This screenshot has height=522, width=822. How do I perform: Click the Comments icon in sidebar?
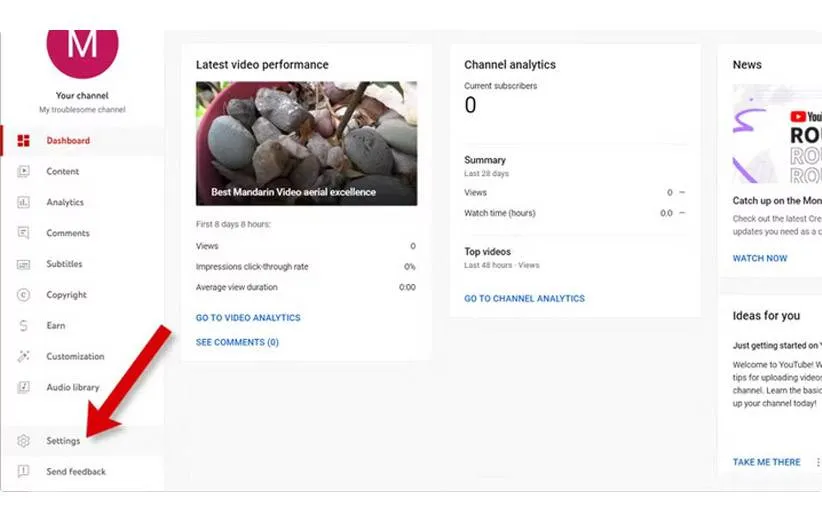(23, 234)
